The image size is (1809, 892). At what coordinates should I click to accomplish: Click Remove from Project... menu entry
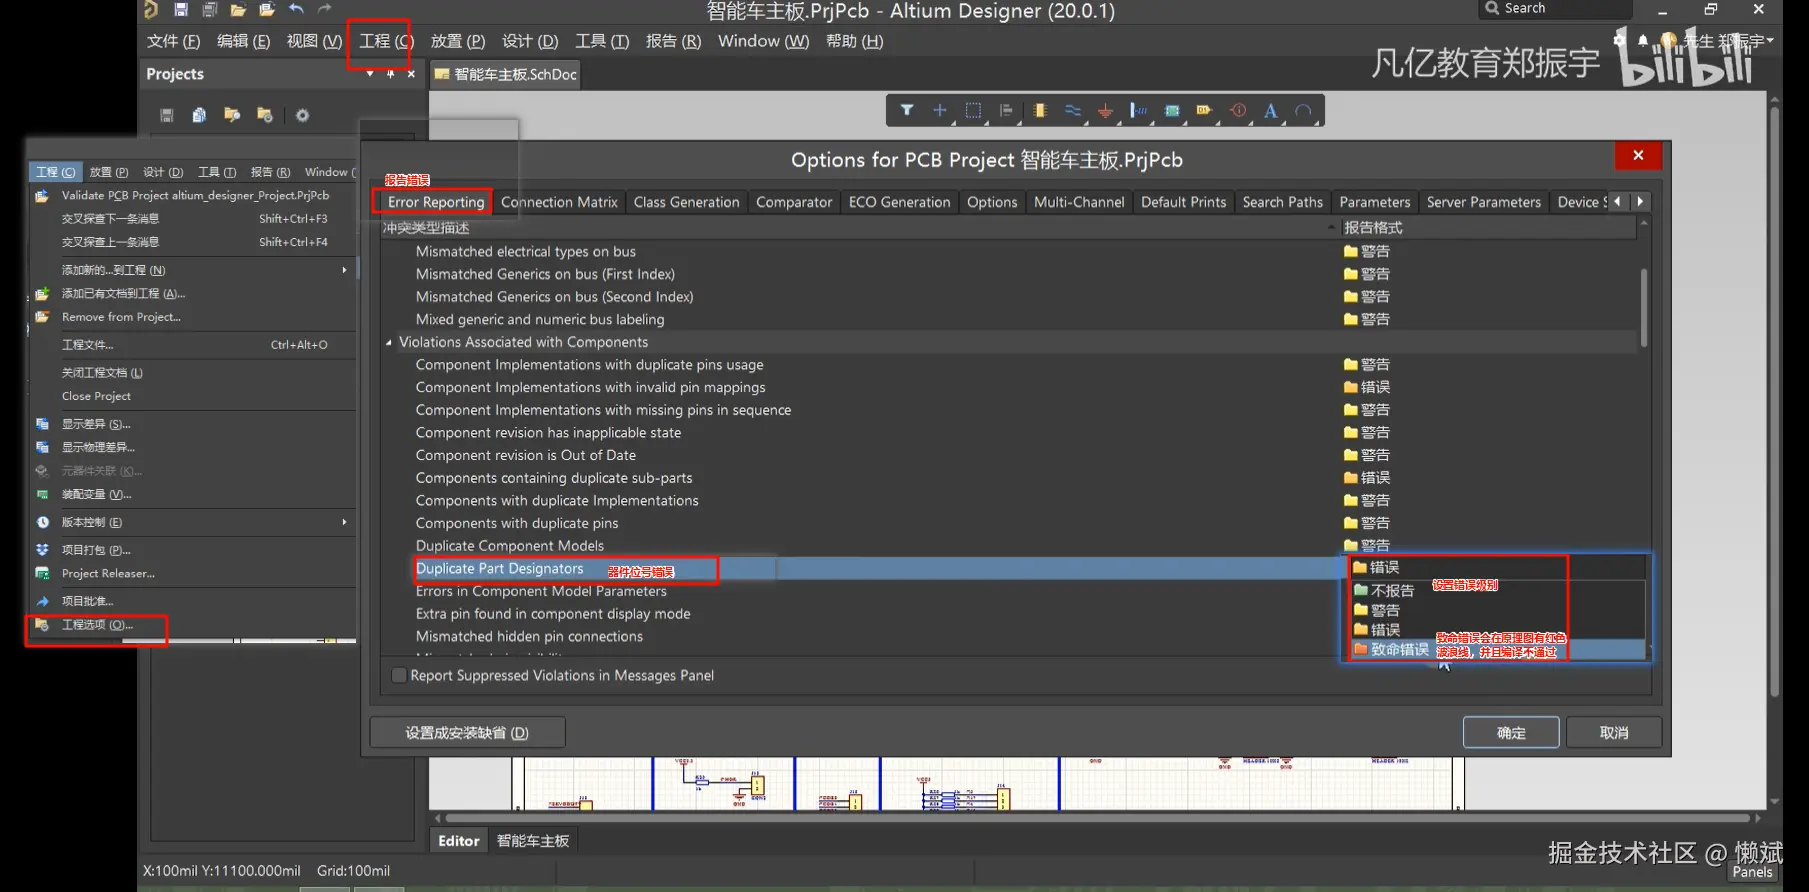(121, 317)
